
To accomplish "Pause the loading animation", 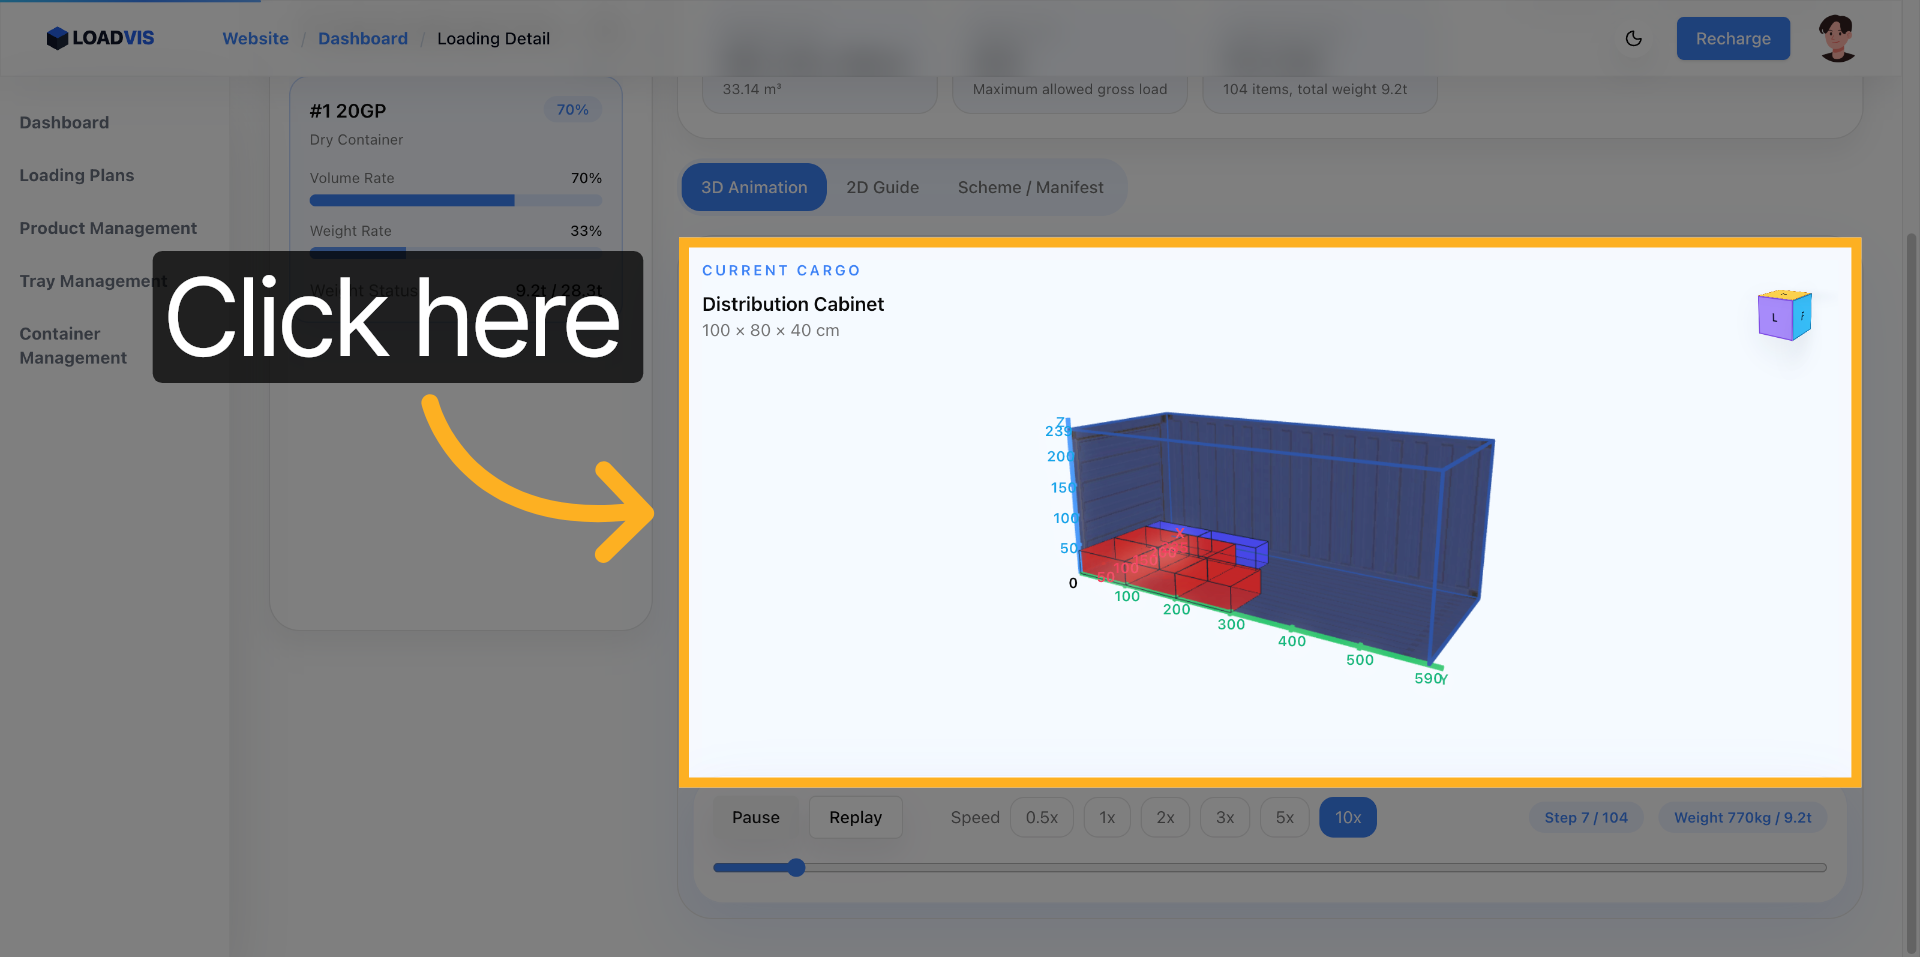I will coord(755,817).
